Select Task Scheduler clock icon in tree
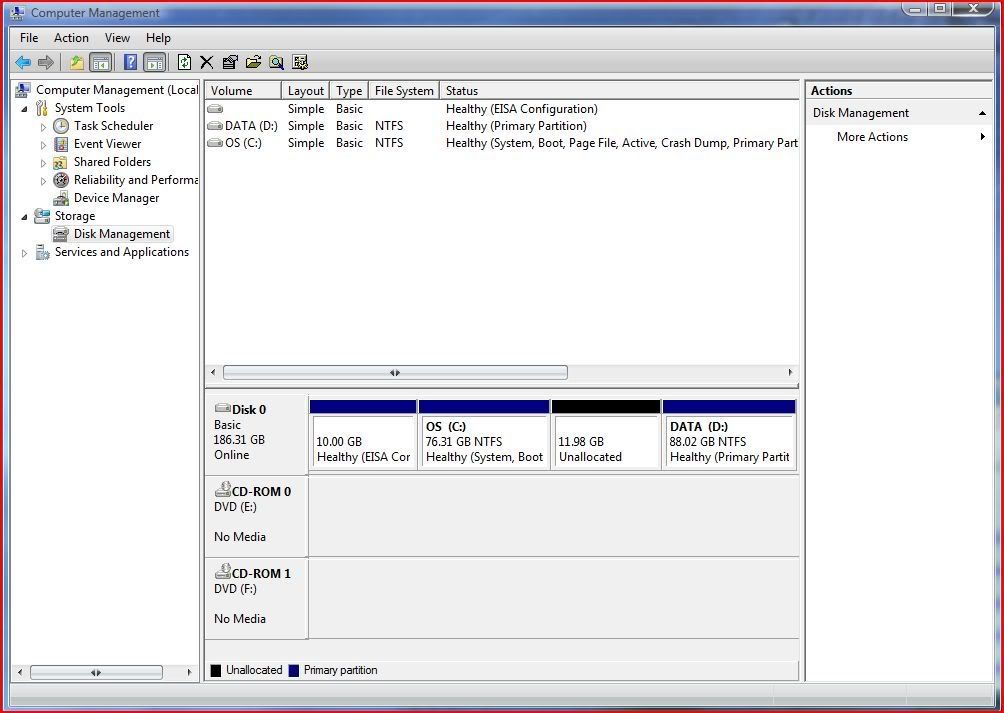The height and width of the screenshot is (713, 1004). pyautogui.click(x=61, y=126)
